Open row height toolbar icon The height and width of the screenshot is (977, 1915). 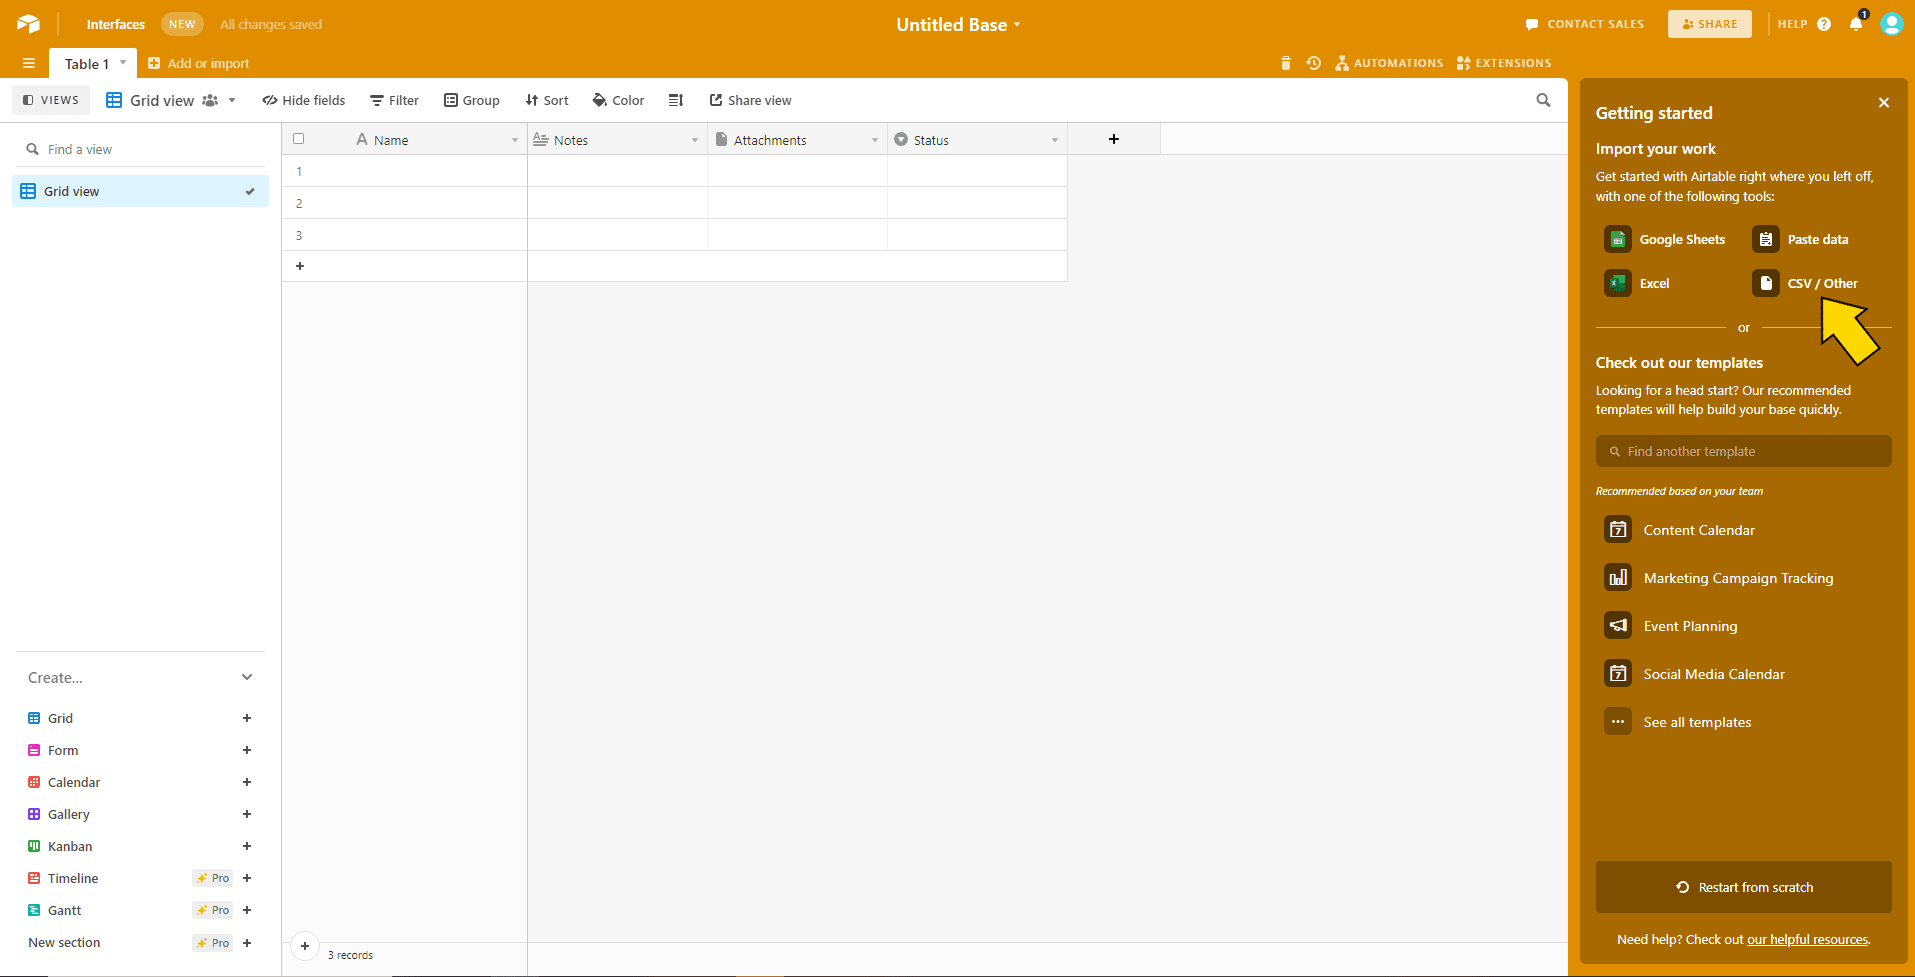point(676,100)
